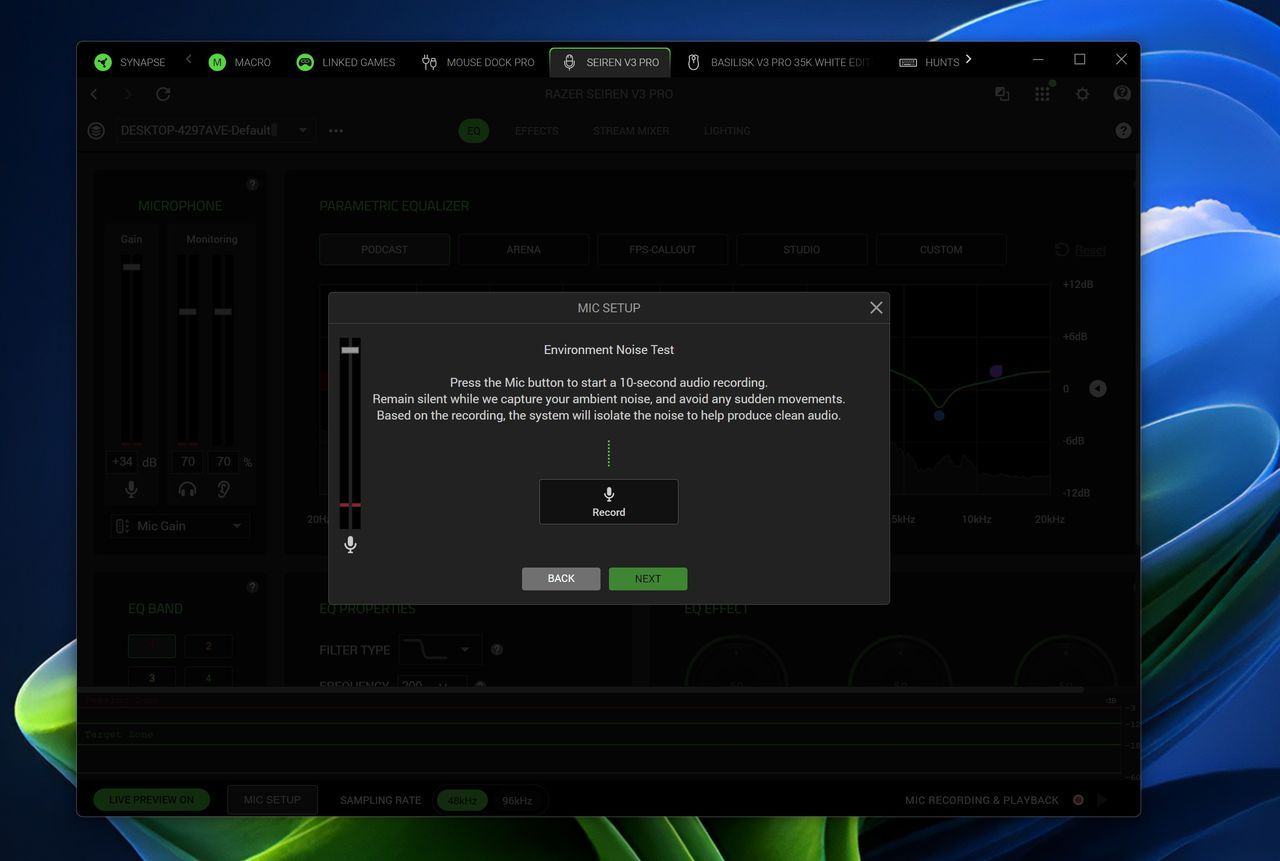Image resolution: width=1280 pixels, height=861 pixels.
Task: Open the settings gear icon
Action: tap(1082, 94)
